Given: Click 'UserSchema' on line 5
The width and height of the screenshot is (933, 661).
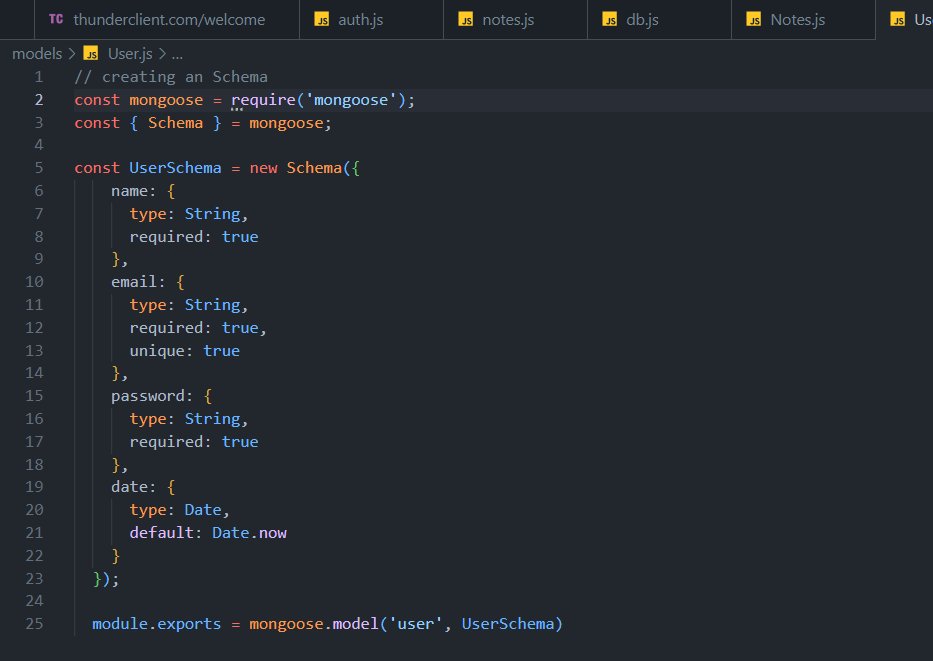Looking at the screenshot, I should pos(176,168).
